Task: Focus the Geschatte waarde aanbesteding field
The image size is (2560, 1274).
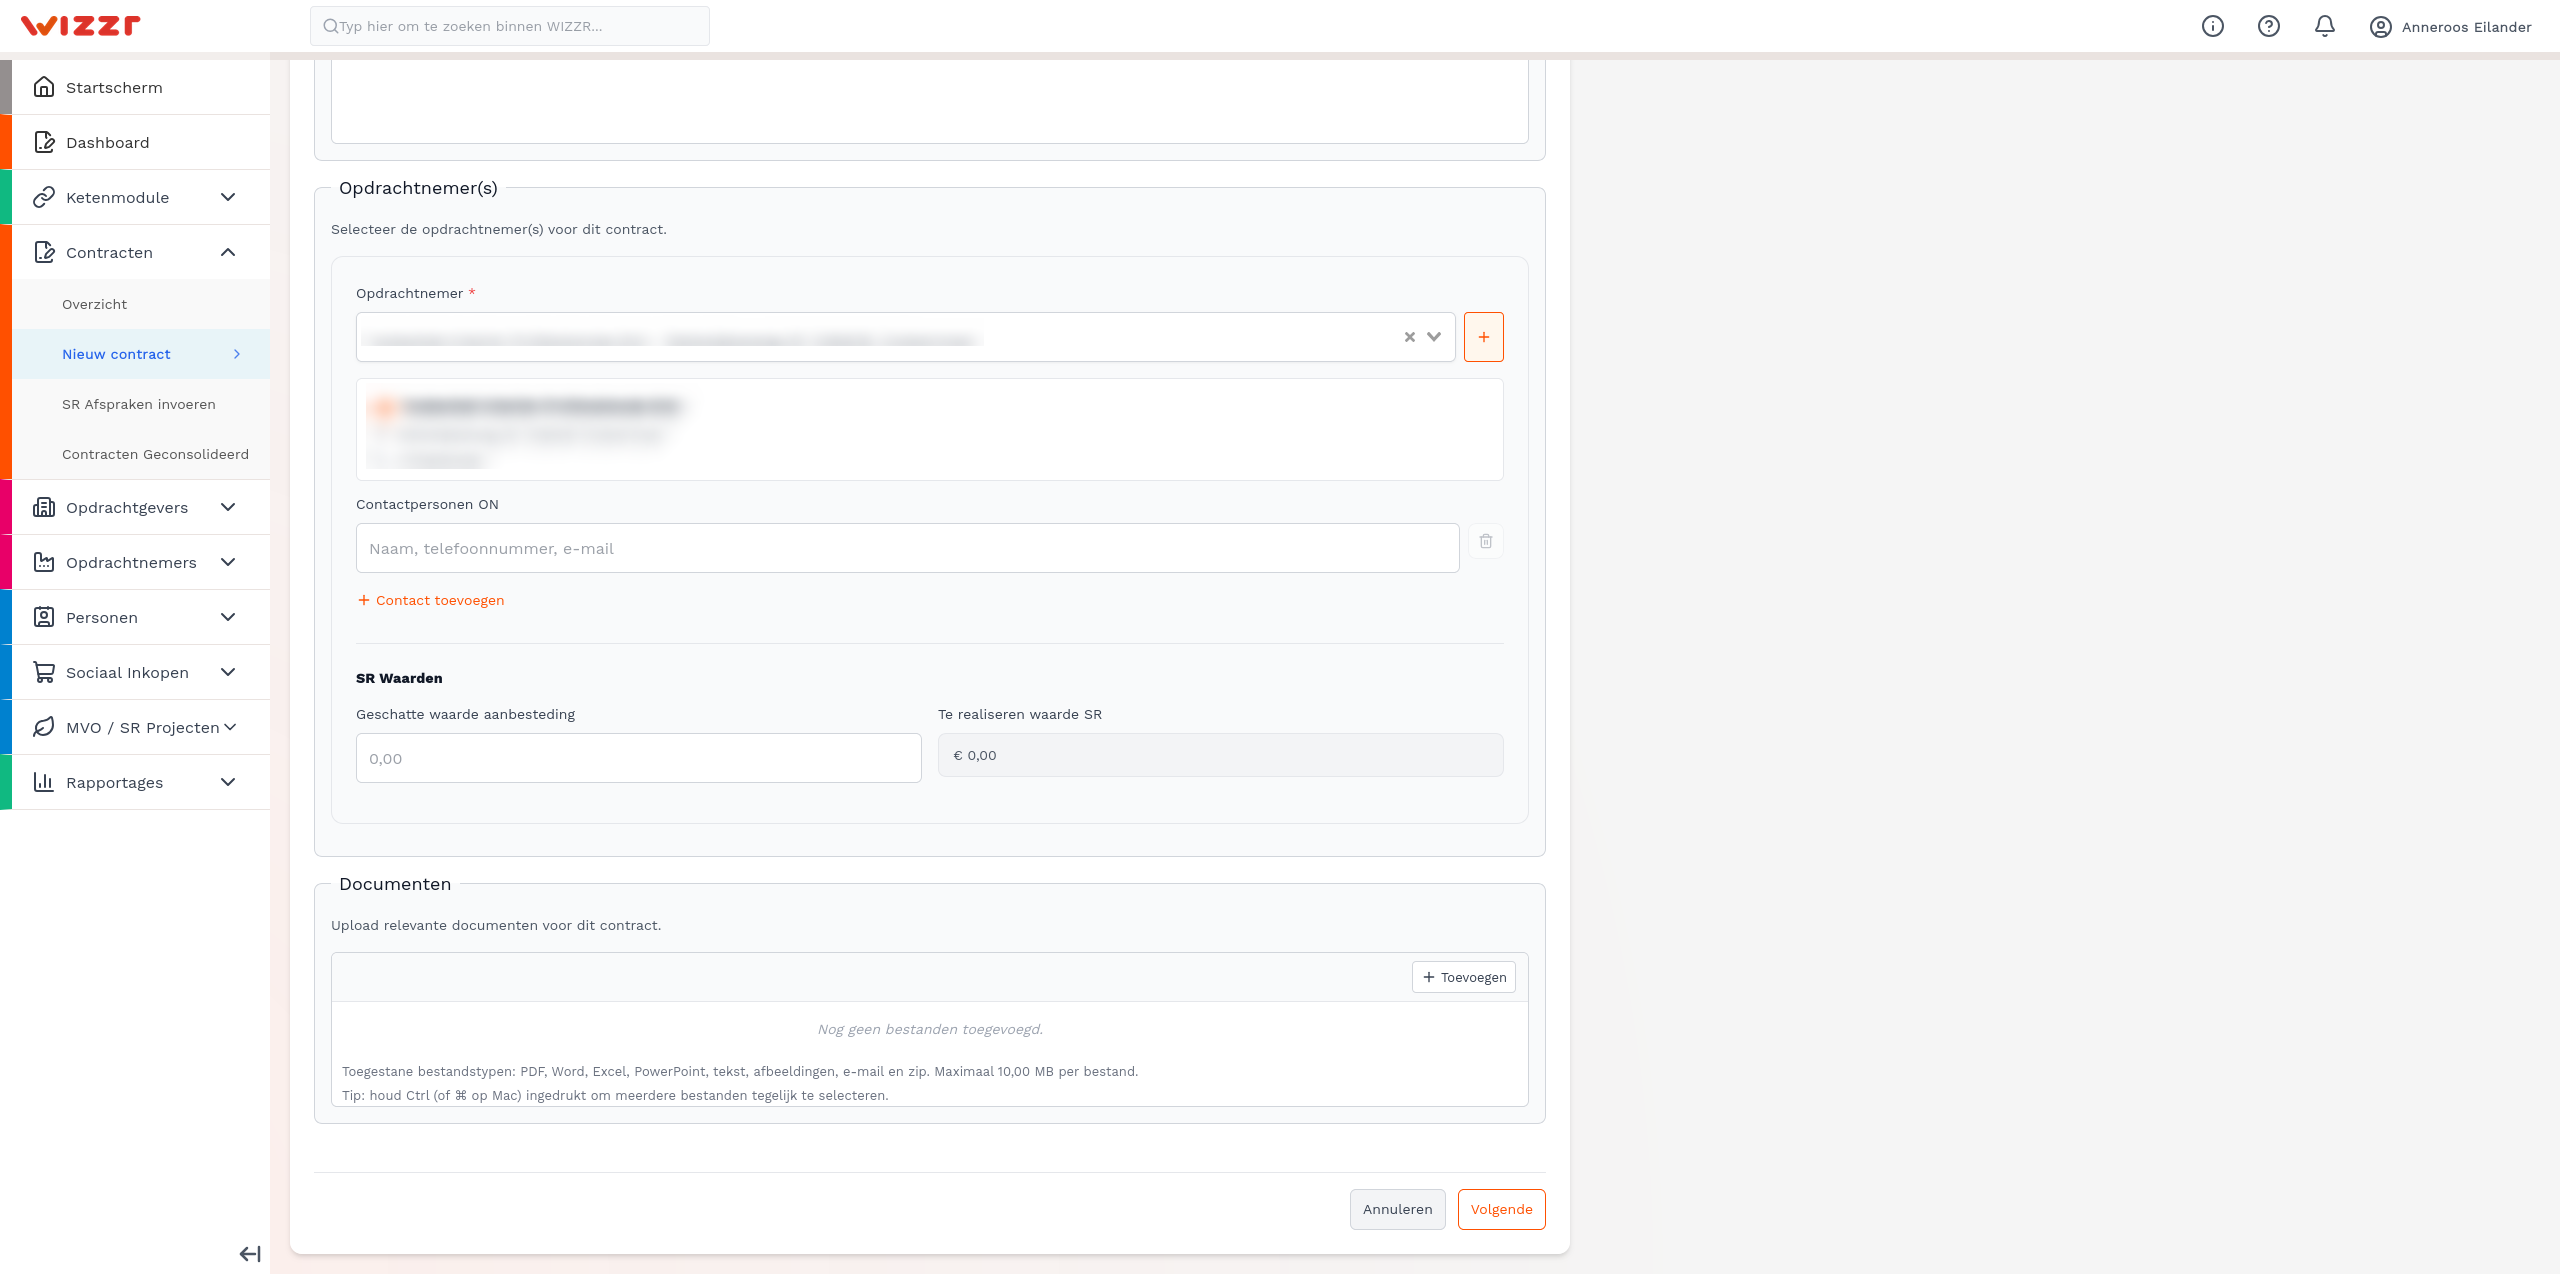Action: [639, 758]
